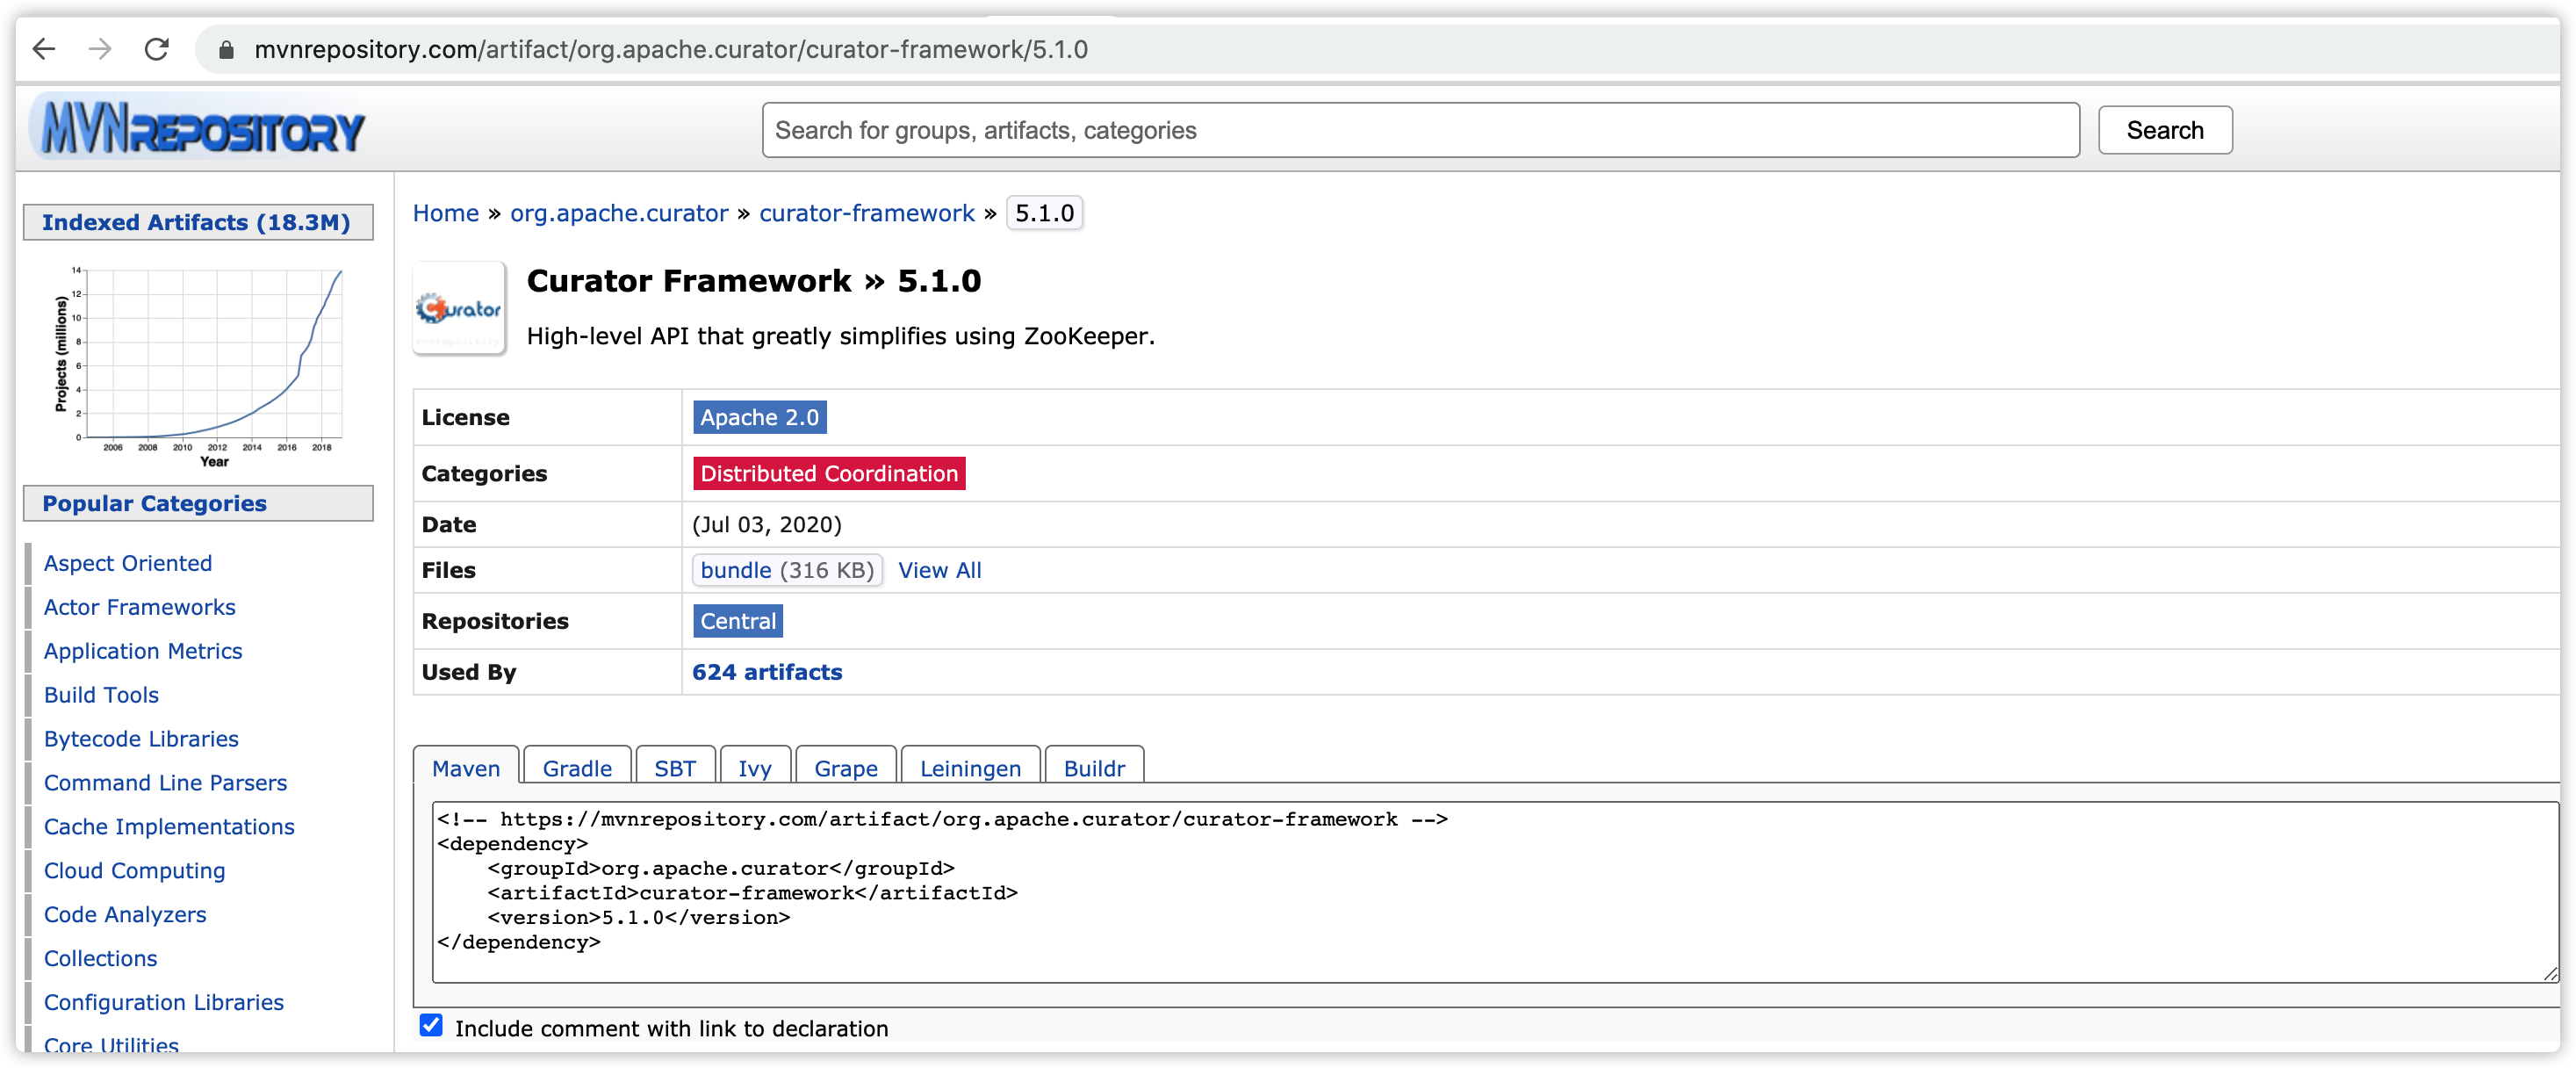Switch to the Leiningen tab

coord(970,768)
